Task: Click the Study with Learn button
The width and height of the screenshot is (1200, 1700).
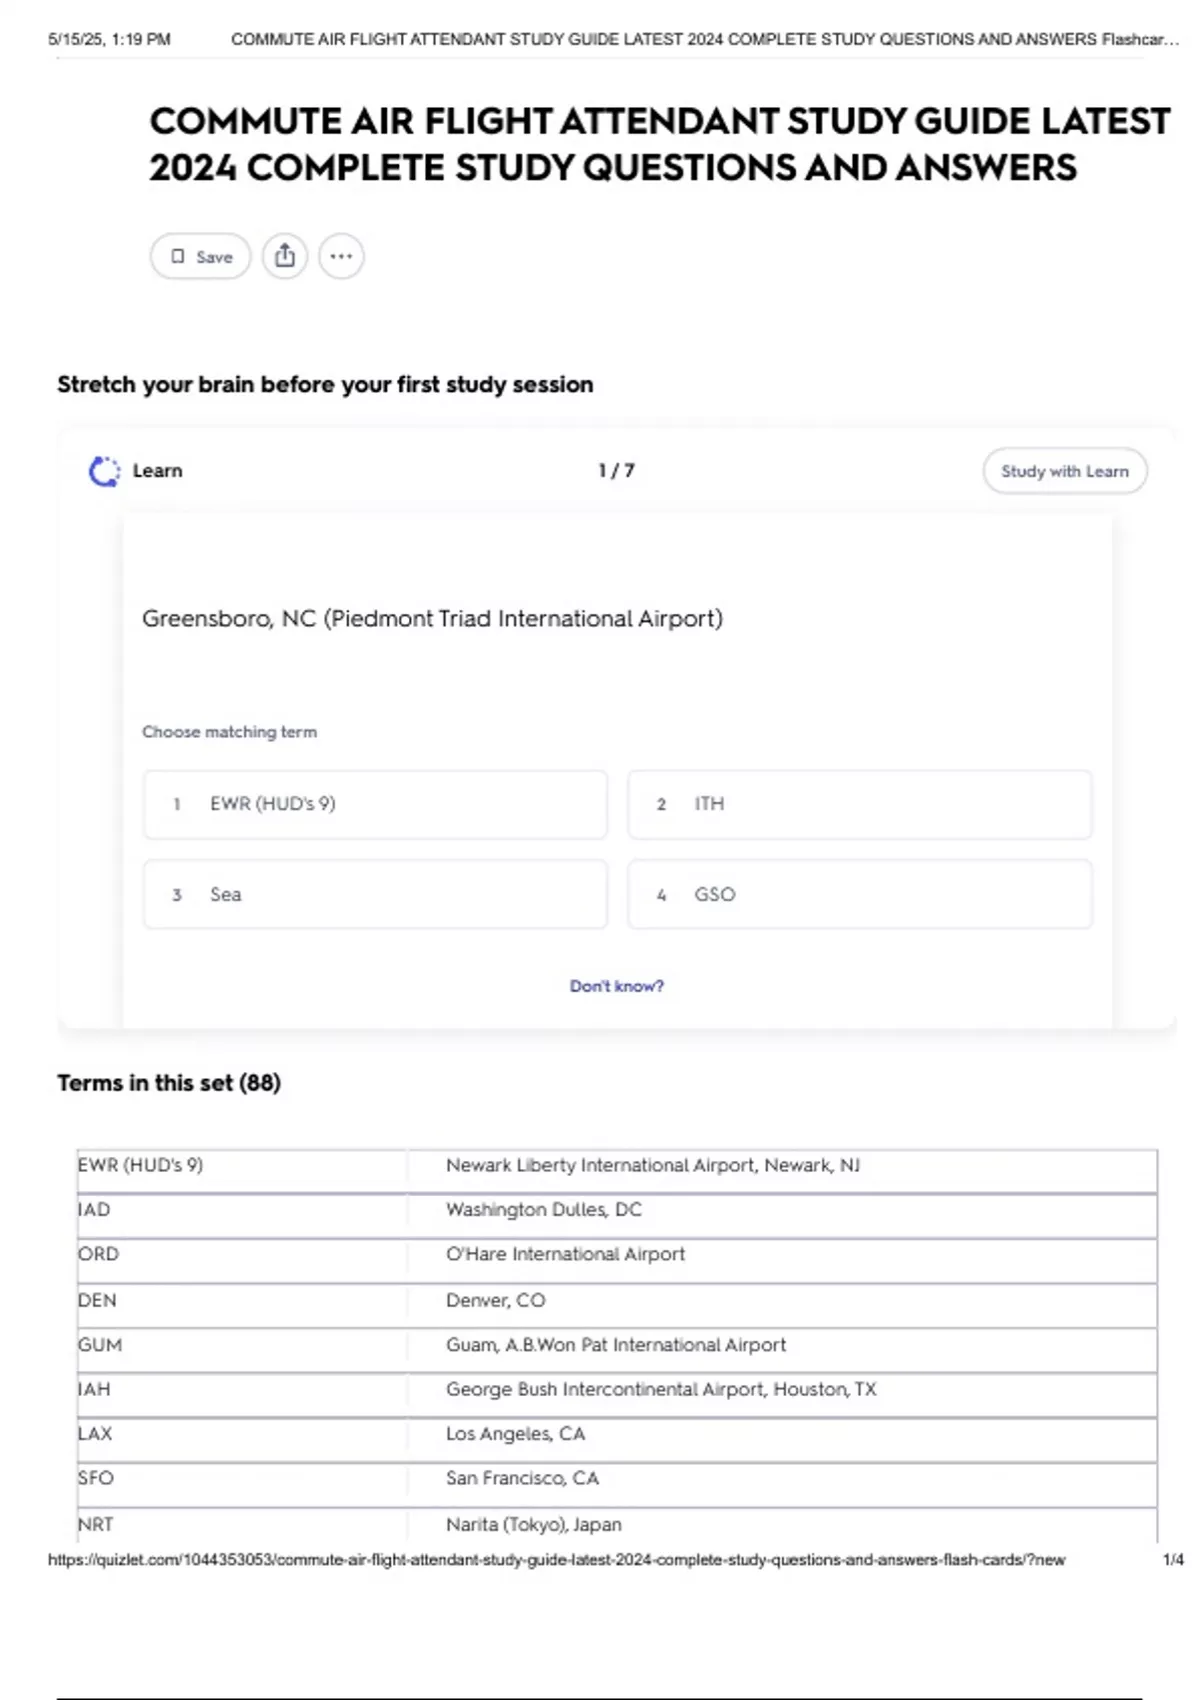Action: [1064, 471]
